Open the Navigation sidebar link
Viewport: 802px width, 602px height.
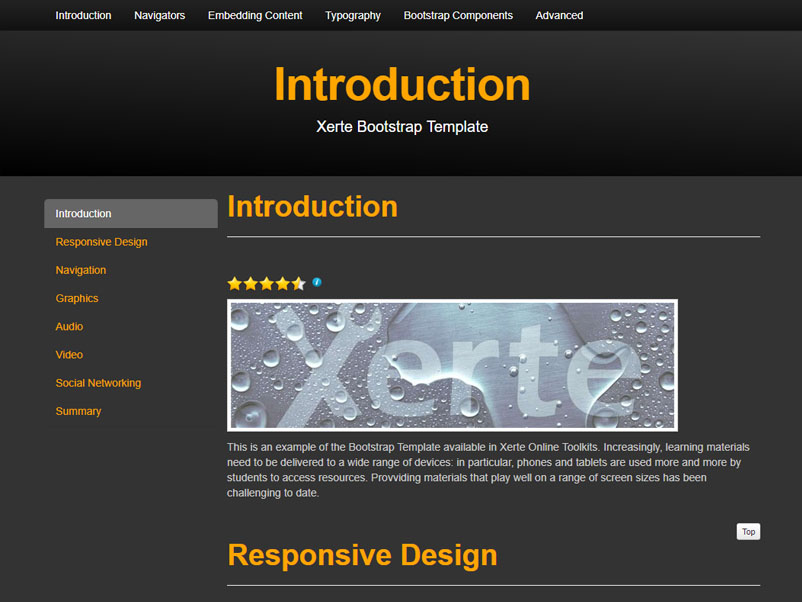point(81,270)
